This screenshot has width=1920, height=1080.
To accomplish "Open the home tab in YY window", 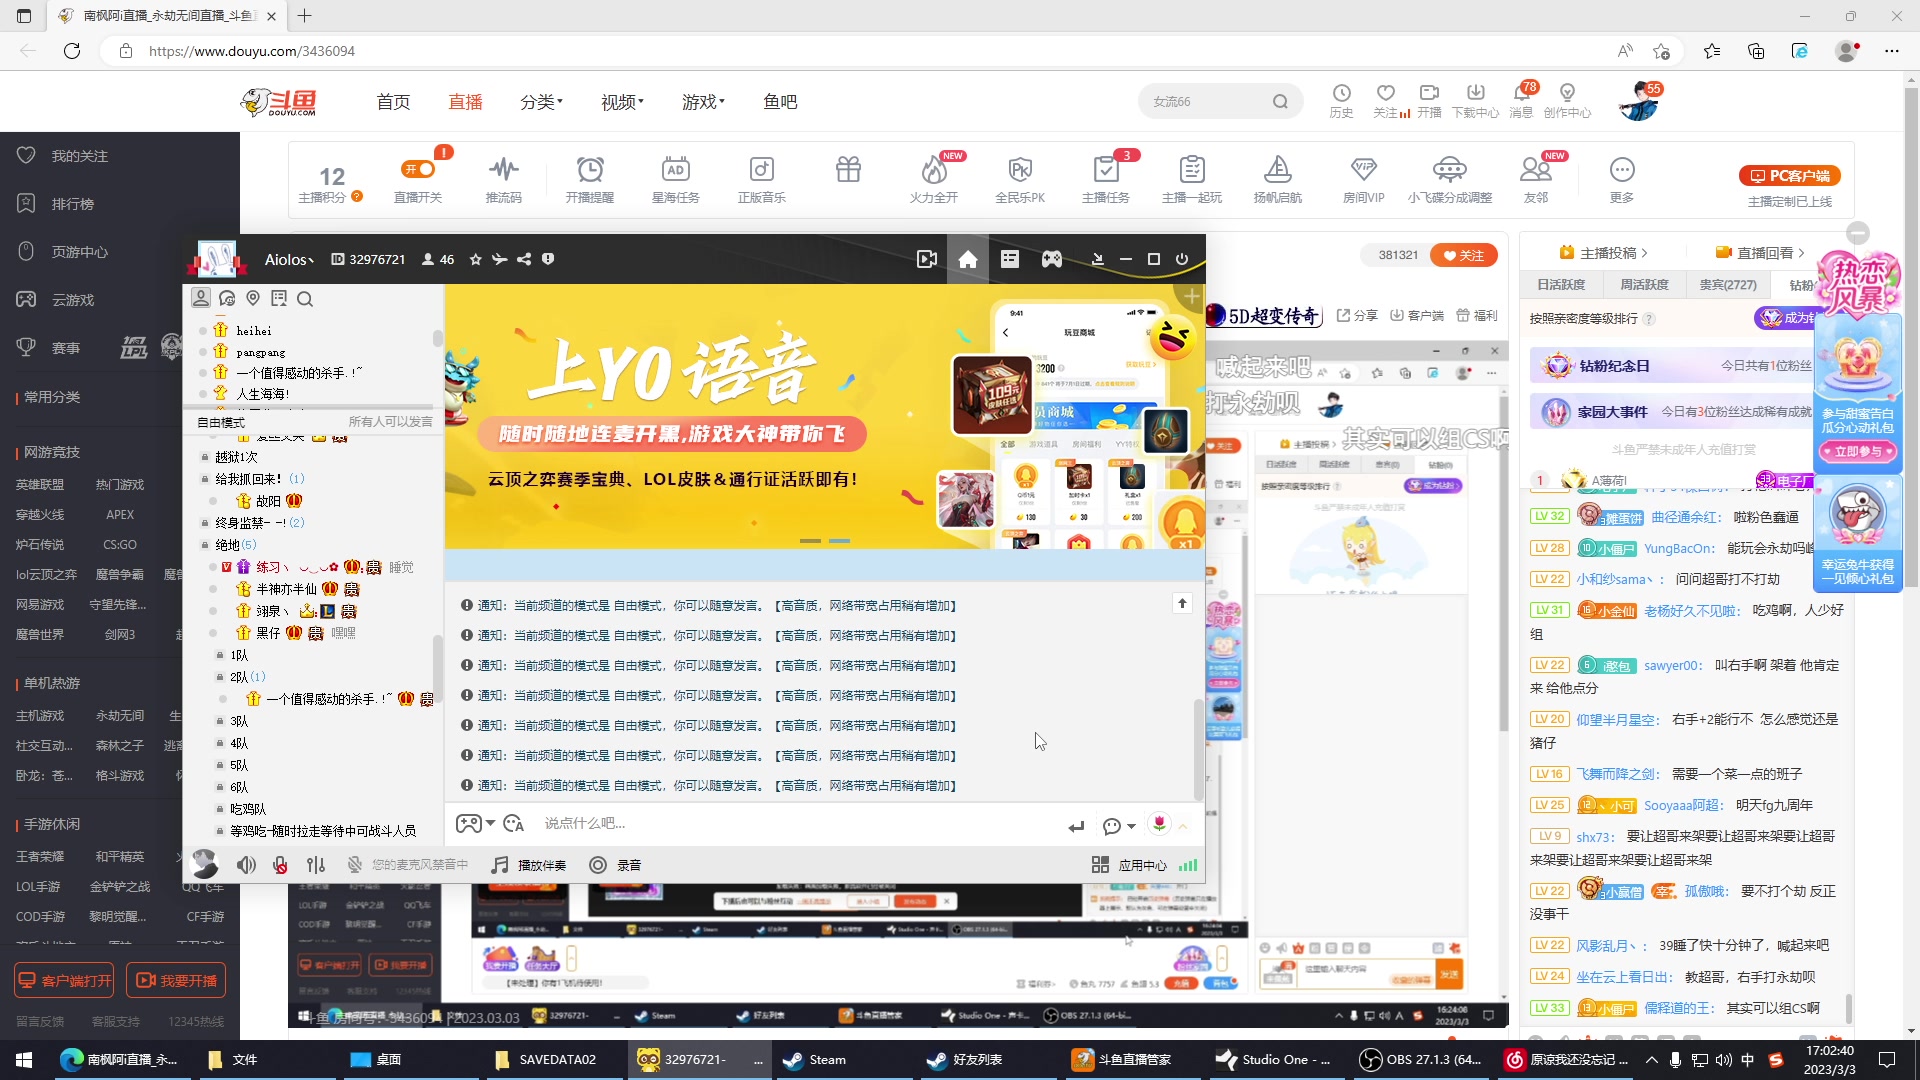I will [x=967, y=259].
